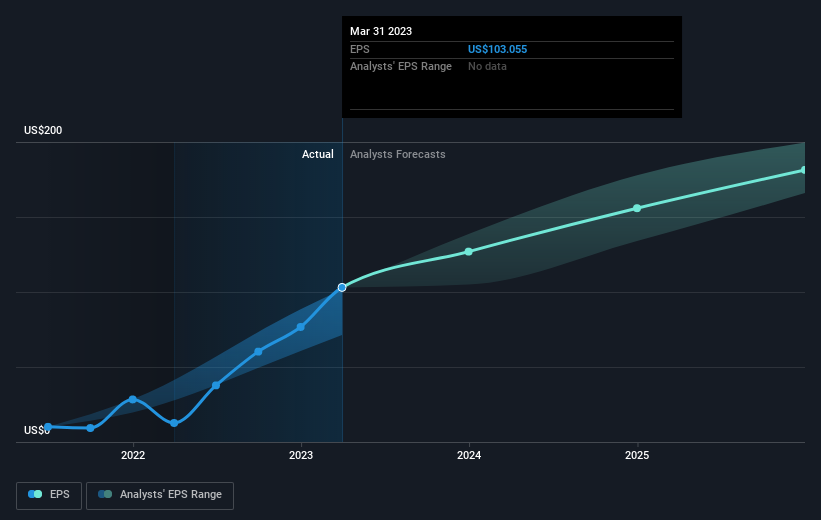Click the first EPS data point near US$0
Image resolution: width=821 pixels, height=520 pixels.
pos(48,427)
